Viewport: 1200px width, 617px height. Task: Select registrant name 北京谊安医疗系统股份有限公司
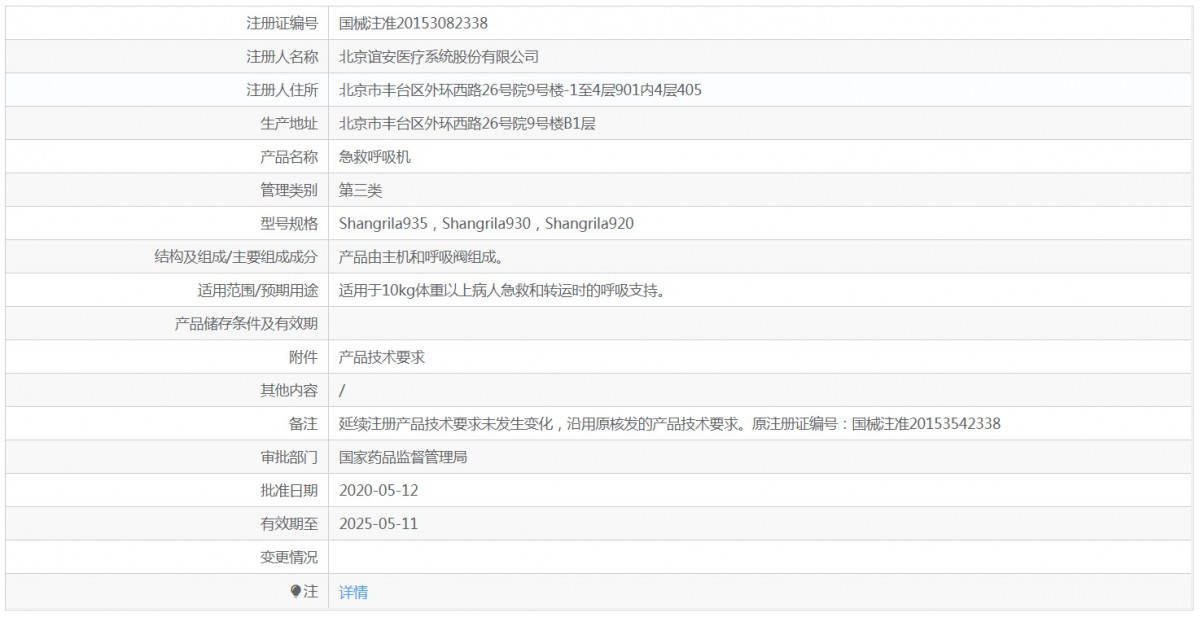439,57
